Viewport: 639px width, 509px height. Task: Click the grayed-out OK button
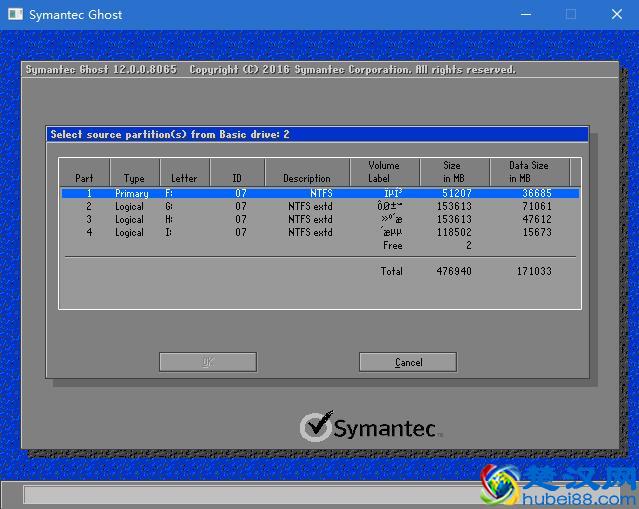(208, 362)
